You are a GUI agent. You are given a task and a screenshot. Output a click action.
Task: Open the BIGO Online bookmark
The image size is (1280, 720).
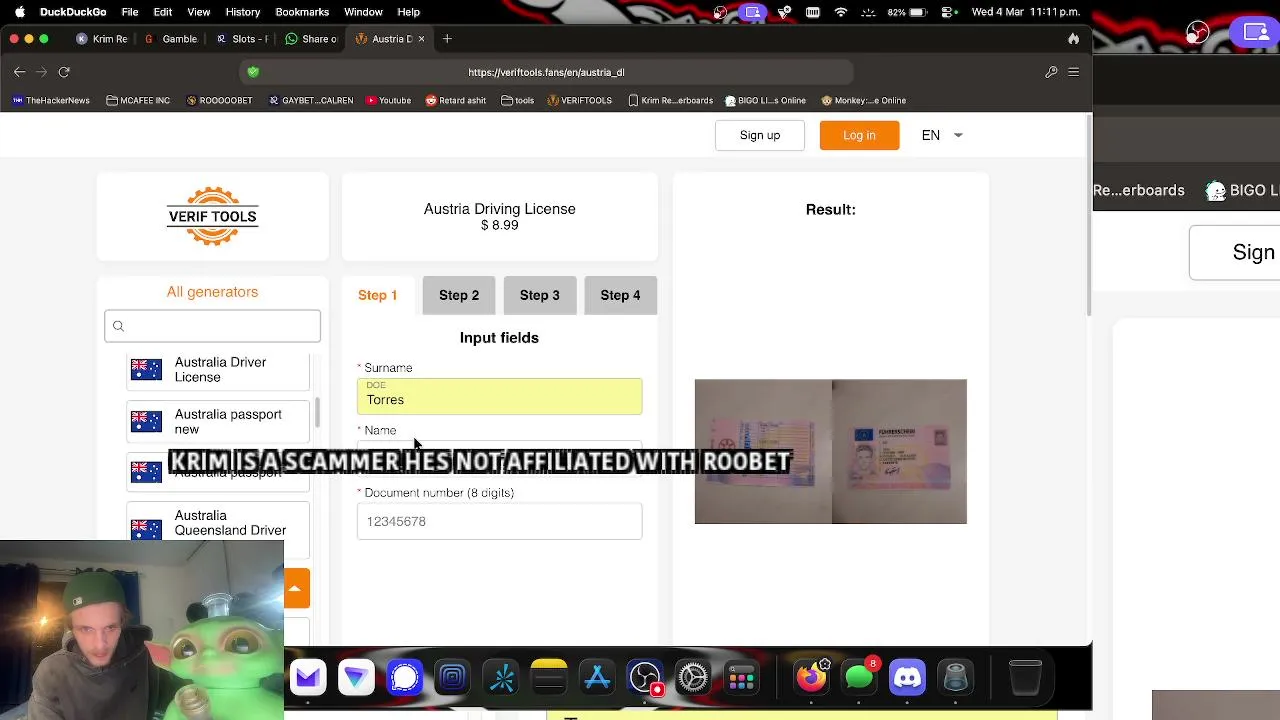(765, 100)
